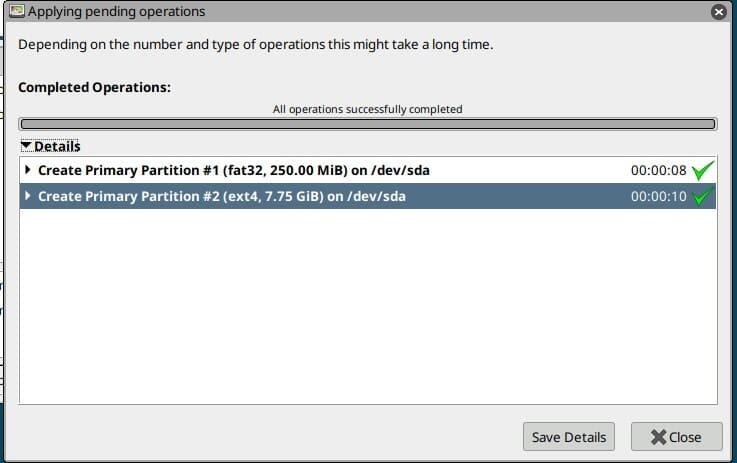Close the dialog via title bar X
The height and width of the screenshot is (463, 737).
click(x=718, y=12)
